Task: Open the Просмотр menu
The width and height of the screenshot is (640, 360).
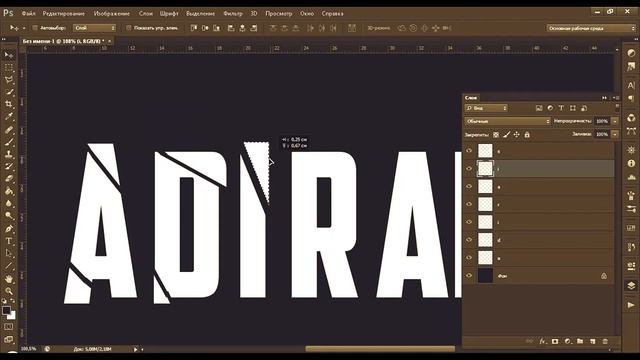Action: [x=279, y=13]
